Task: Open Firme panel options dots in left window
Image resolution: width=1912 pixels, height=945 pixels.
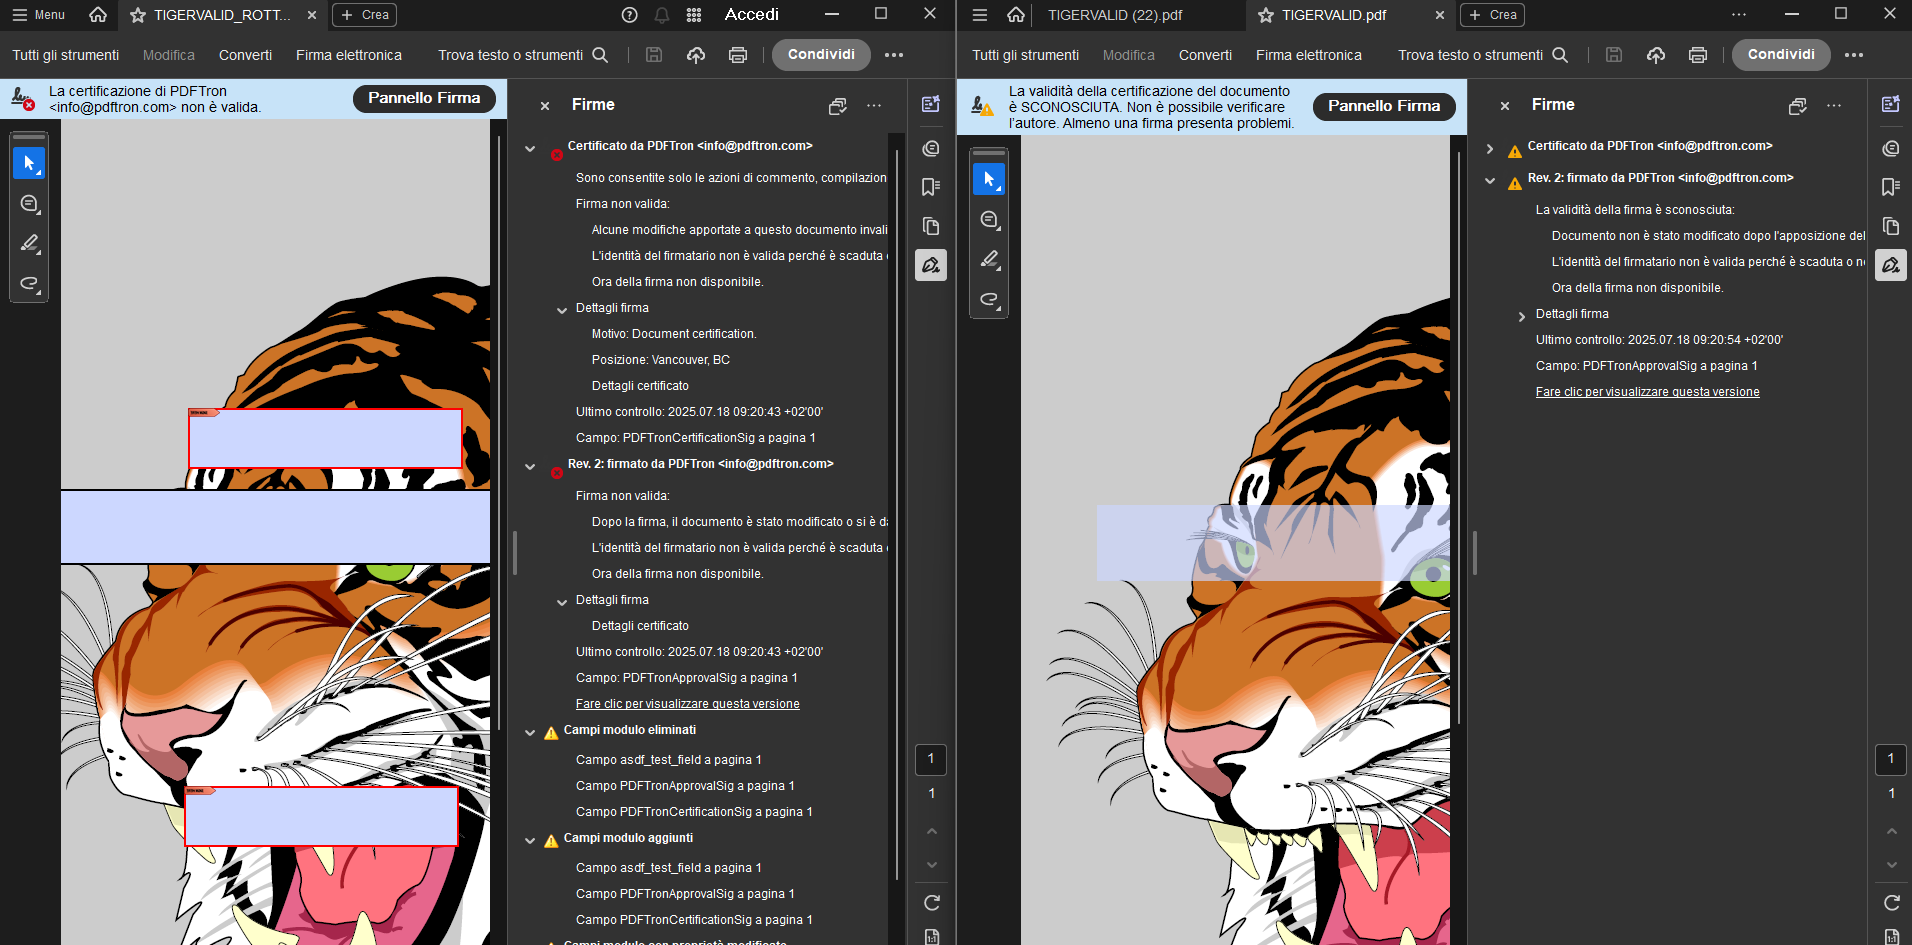Action: pos(874,105)
